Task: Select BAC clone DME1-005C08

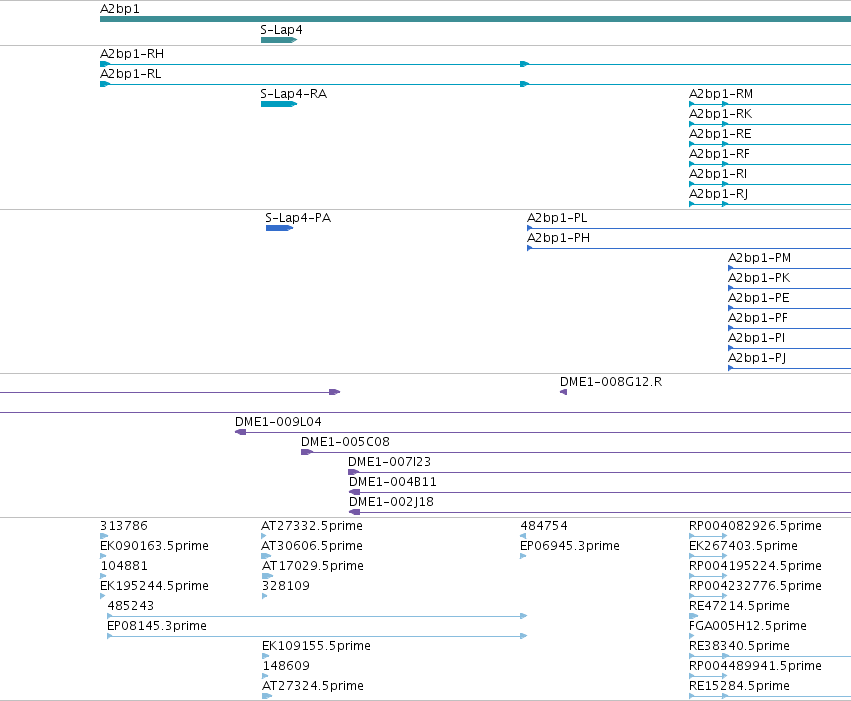Action: [345, 442]
